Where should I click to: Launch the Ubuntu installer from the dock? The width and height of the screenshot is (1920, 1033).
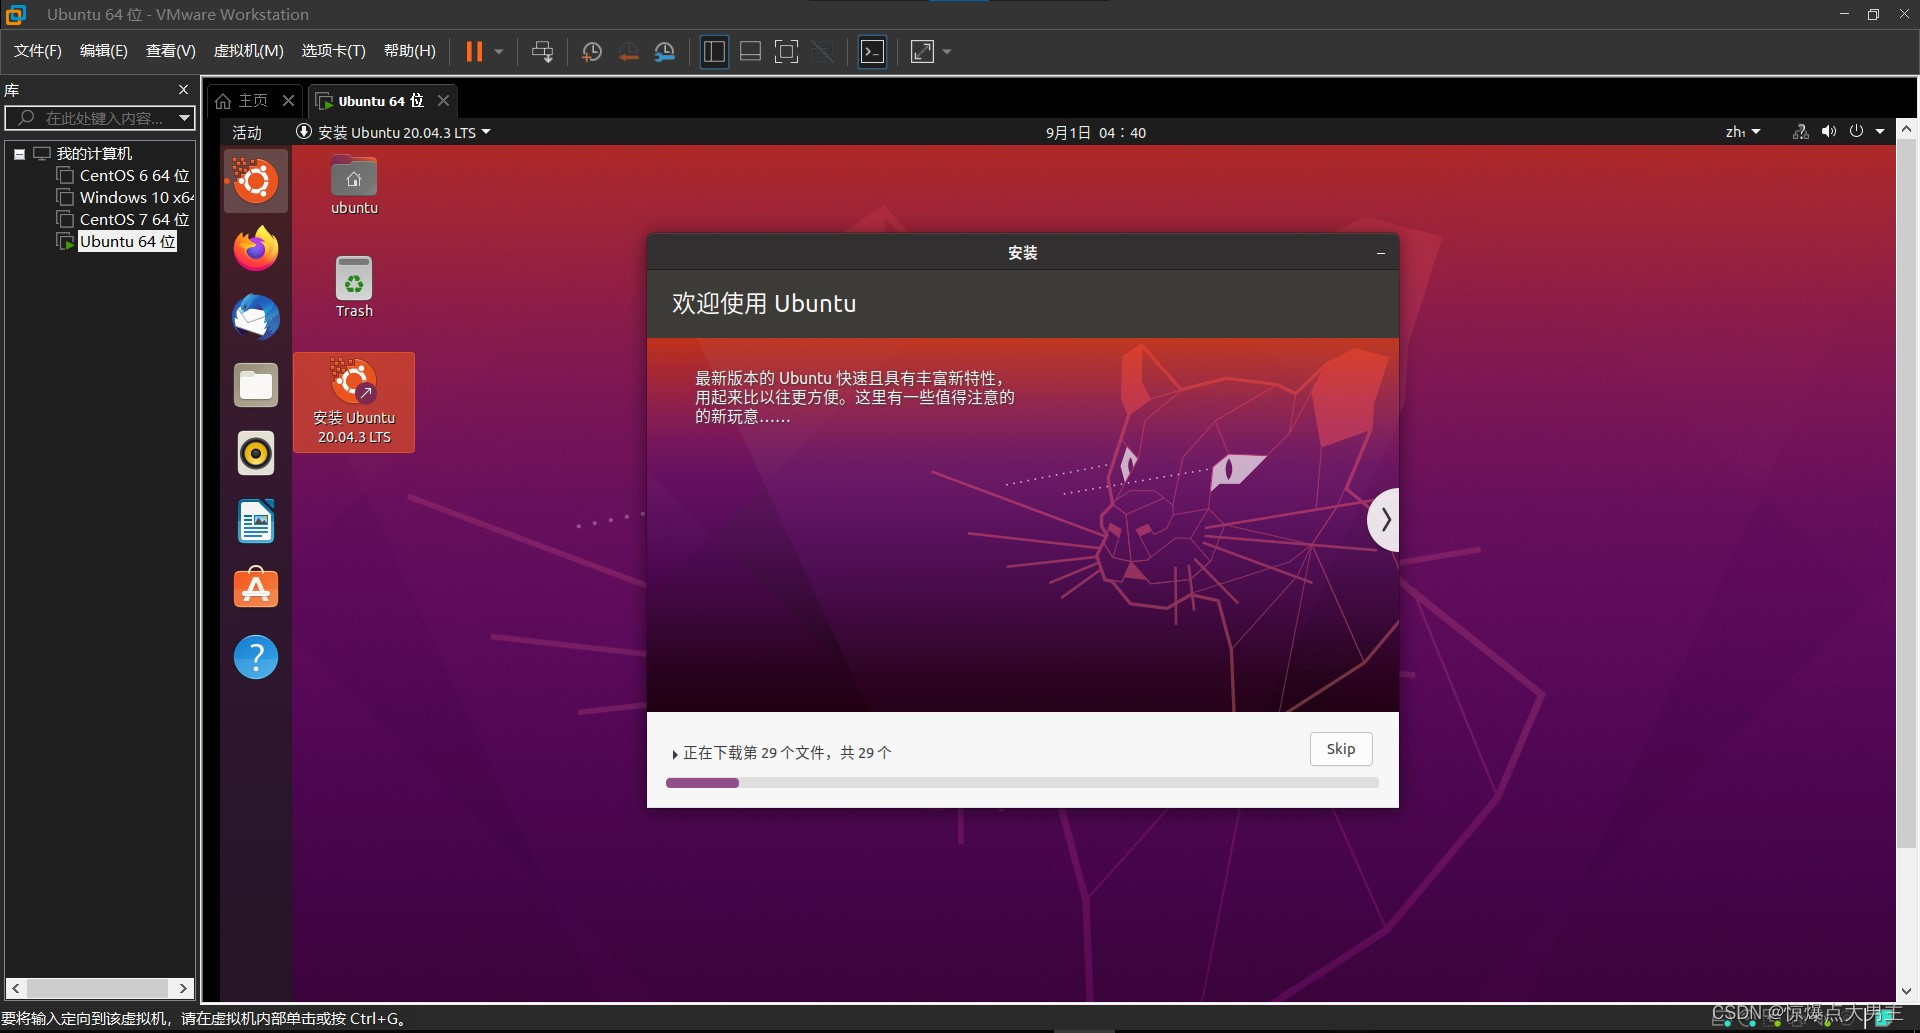(256, 181)
